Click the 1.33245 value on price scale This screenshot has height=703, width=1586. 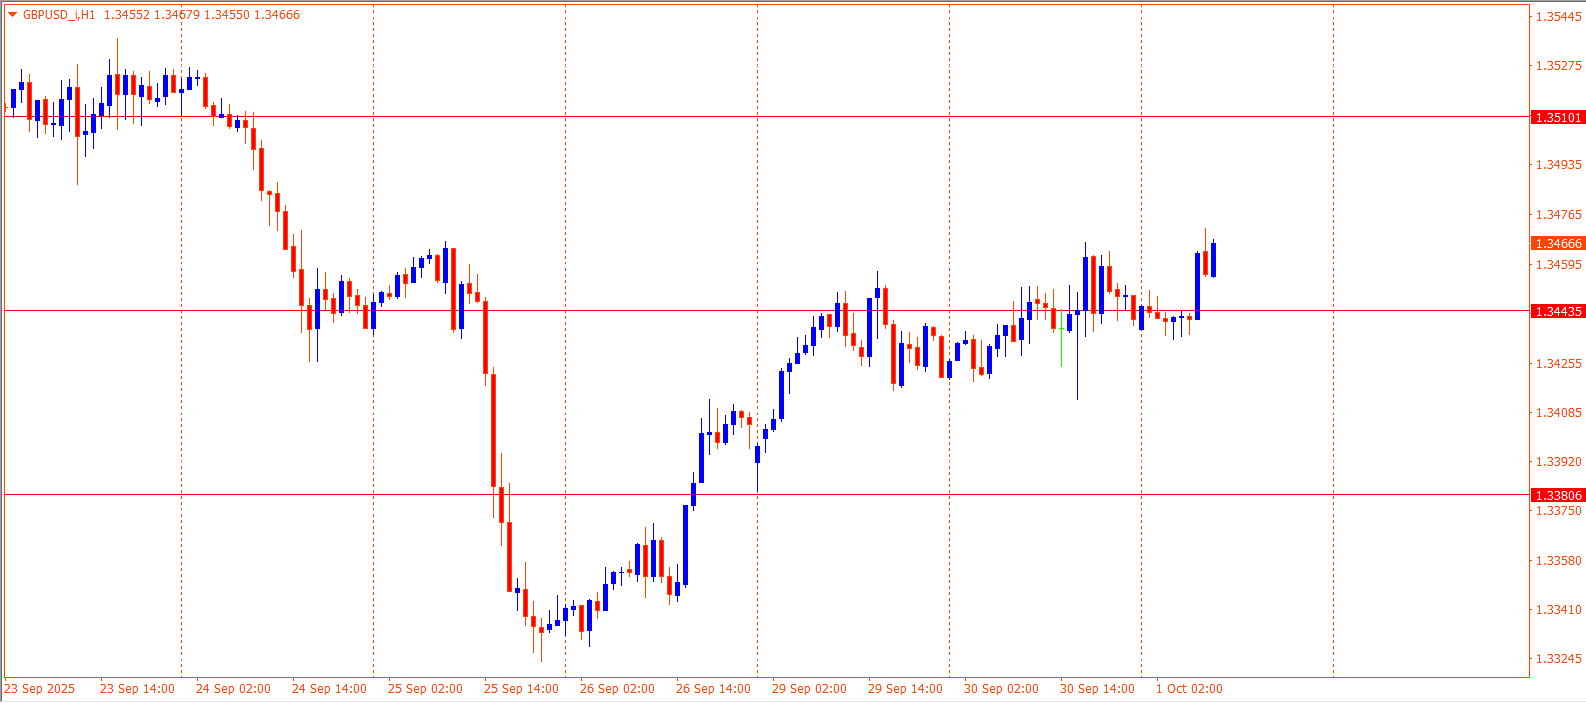tap(1558, 659)
